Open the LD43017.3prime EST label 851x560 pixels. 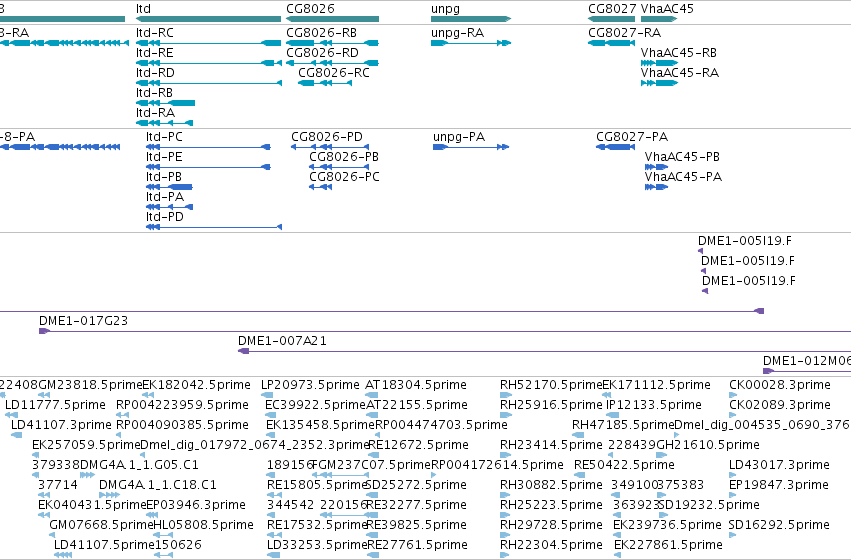coord(779,465)
